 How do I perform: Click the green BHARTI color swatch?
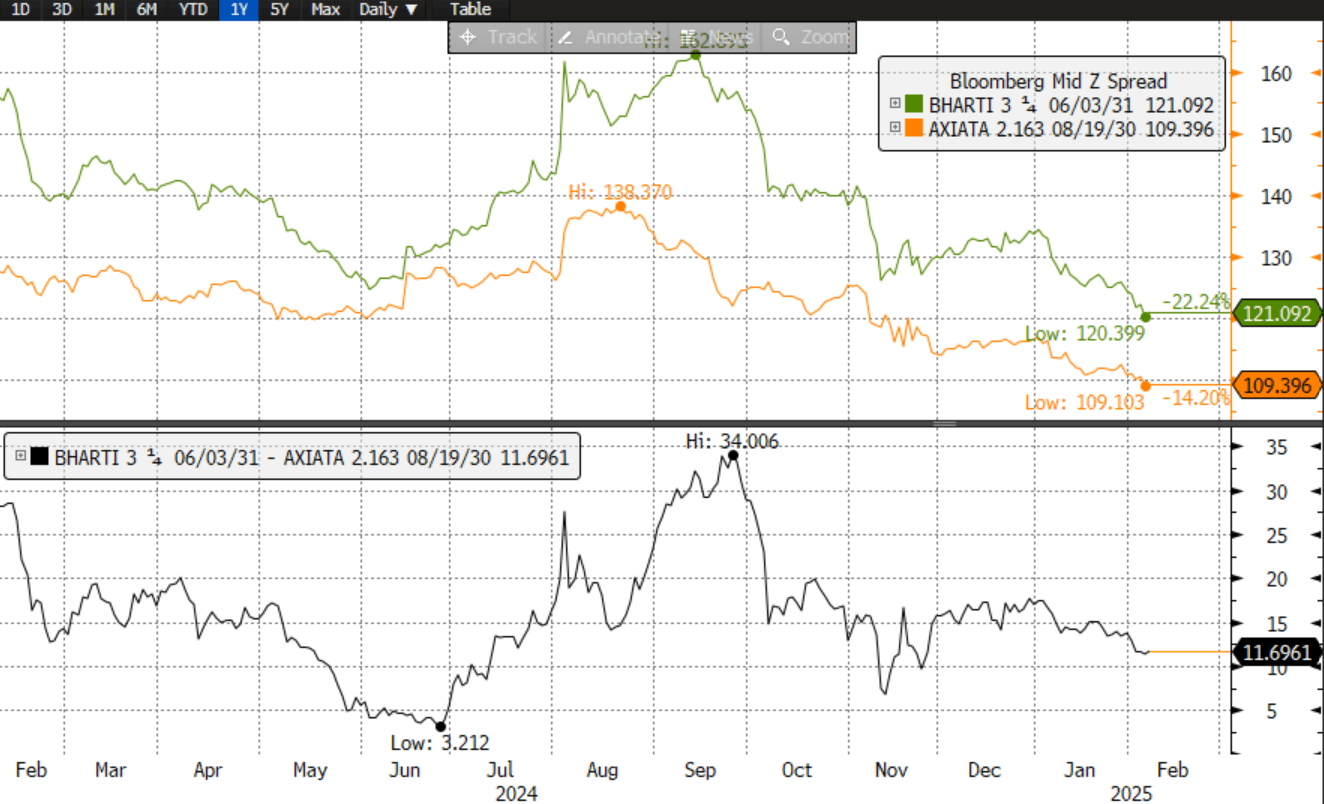914,104
